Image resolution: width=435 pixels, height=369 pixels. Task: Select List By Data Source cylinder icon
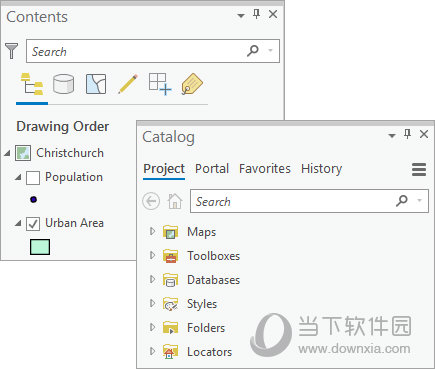coord(63,84)
